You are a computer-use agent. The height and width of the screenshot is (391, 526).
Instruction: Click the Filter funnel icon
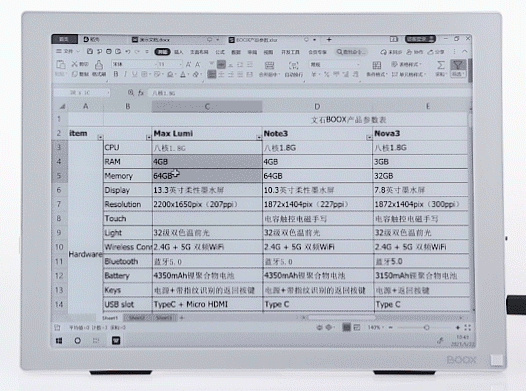click(x=458, y=65)
